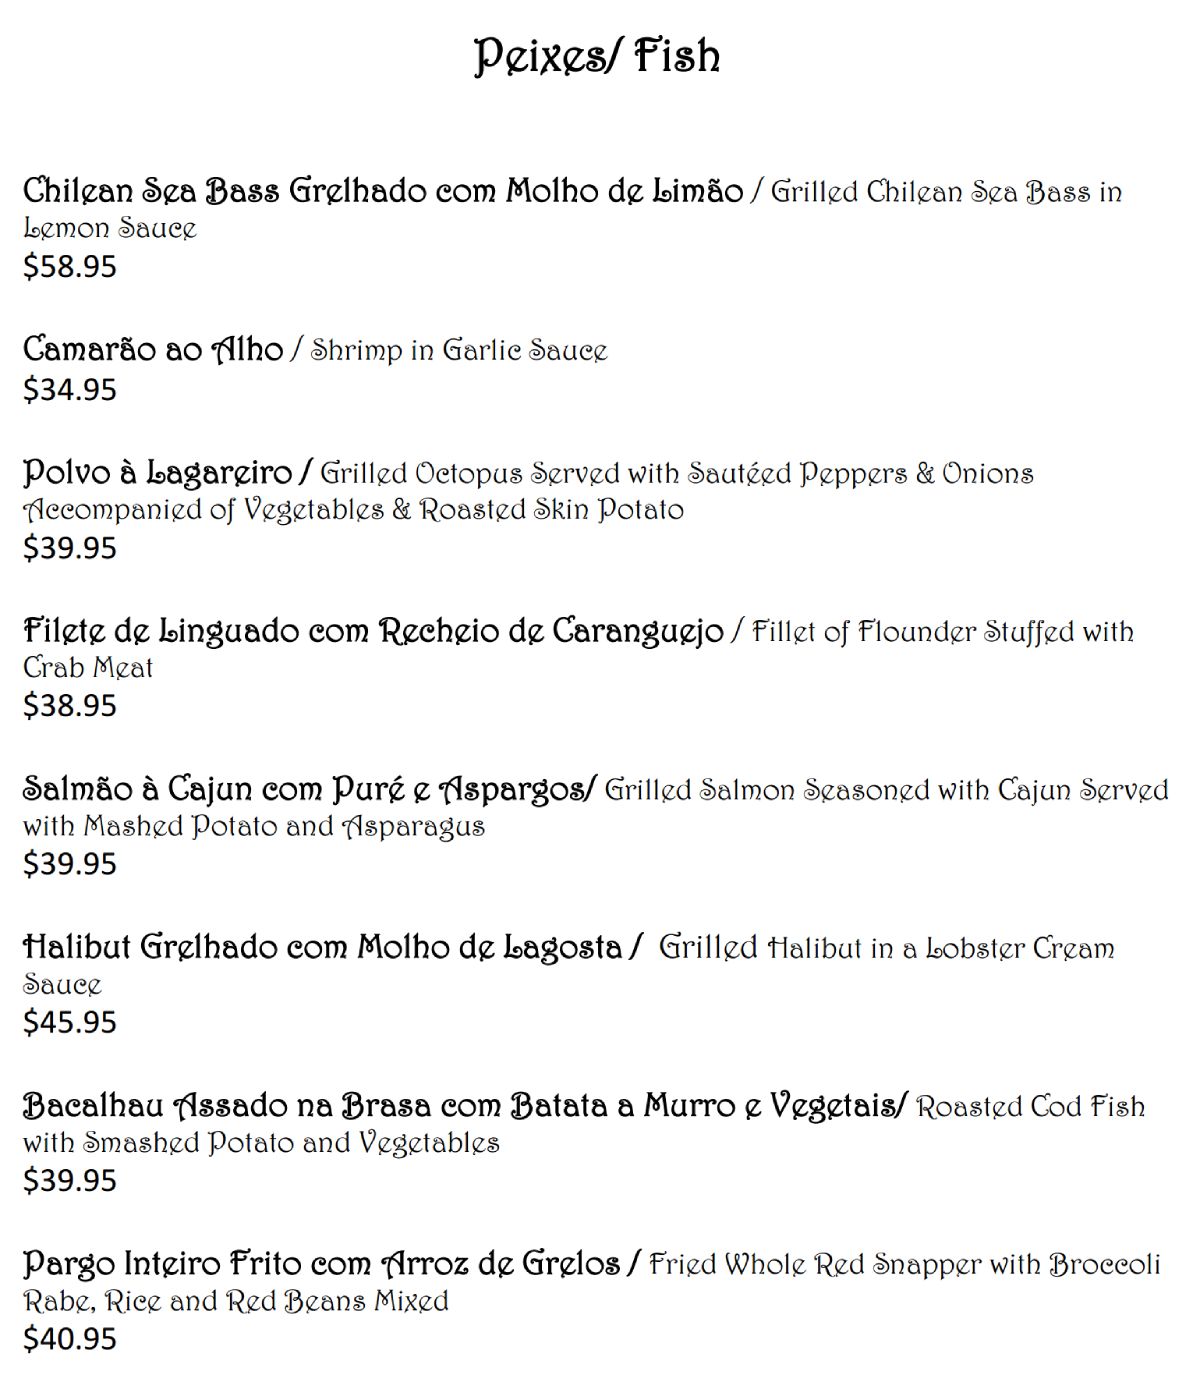Click the Grilled Octopus description text

[676, 473]
